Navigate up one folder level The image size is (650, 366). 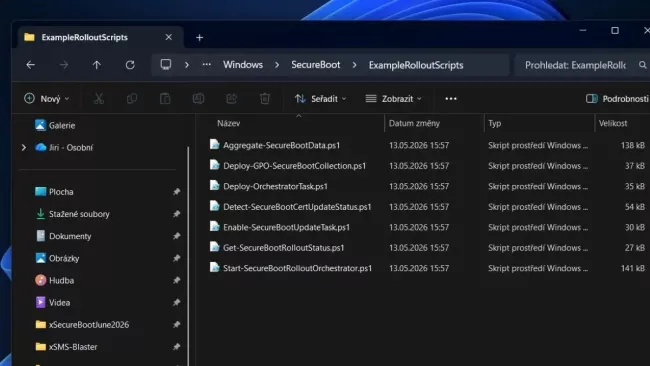click(97, 65)
